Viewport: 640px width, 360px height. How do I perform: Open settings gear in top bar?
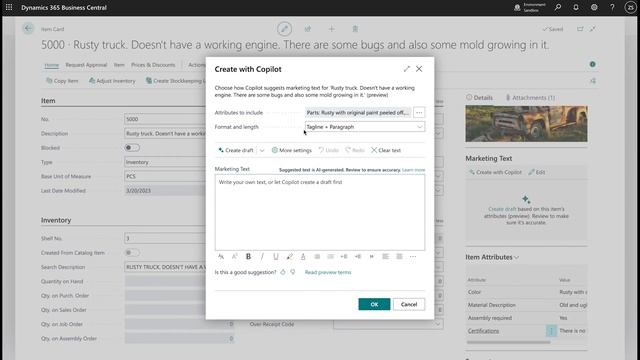pos(594,7)
